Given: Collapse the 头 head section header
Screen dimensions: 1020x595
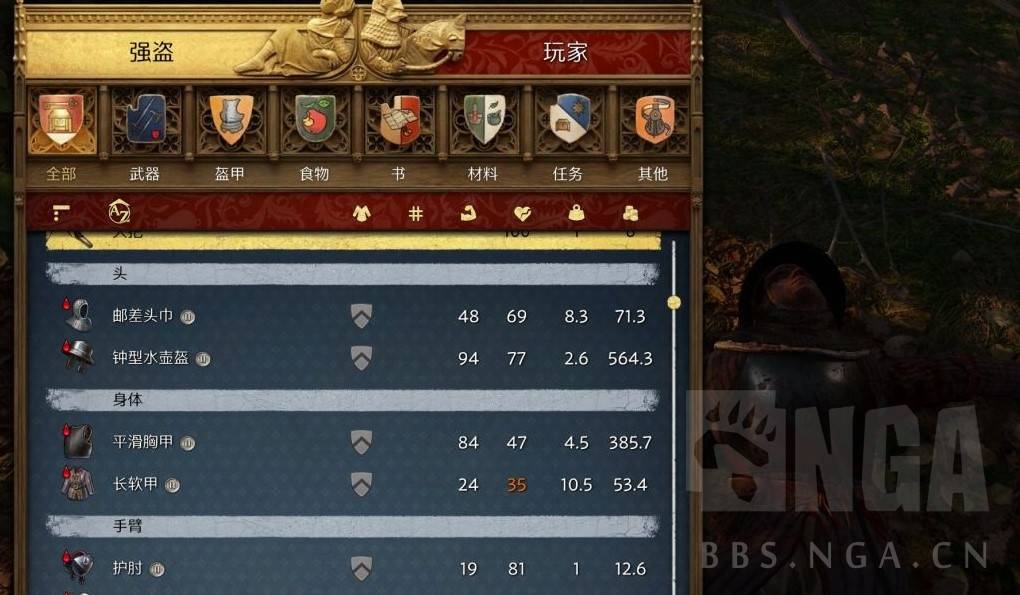Looking at the screenshot, I should [353, 274].
